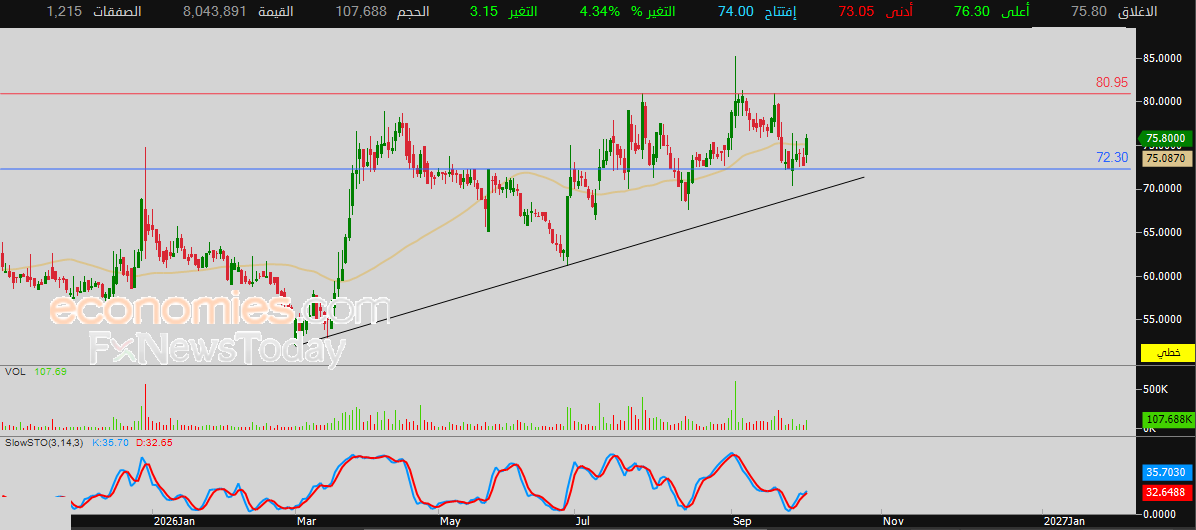Click the أعلى label in header

(x=1016, y=11)
